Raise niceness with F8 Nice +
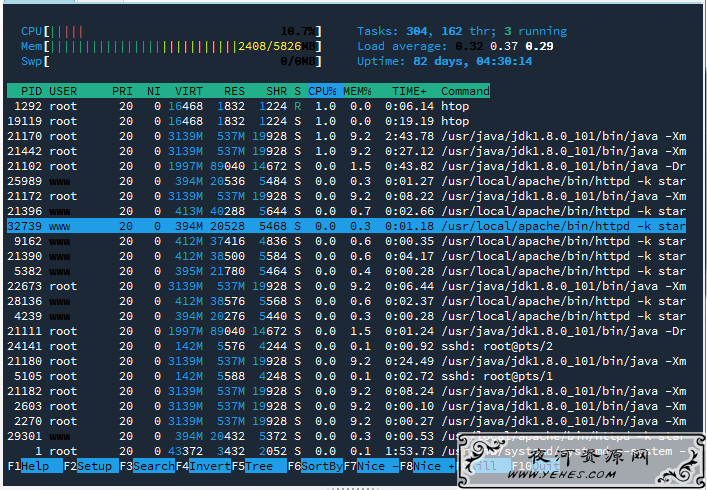Image resolution: width=707 pixels, height=490 pixels. pos(427,466)
